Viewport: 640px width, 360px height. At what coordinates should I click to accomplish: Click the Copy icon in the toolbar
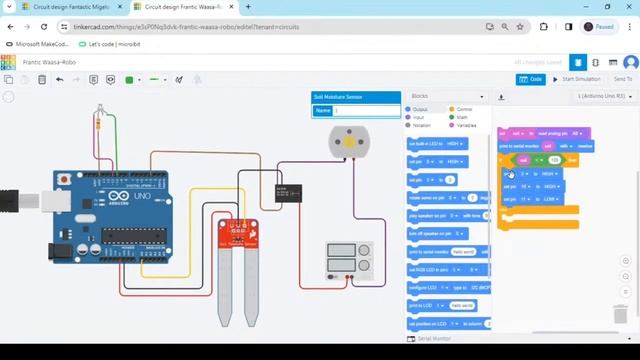coord(8,80)
